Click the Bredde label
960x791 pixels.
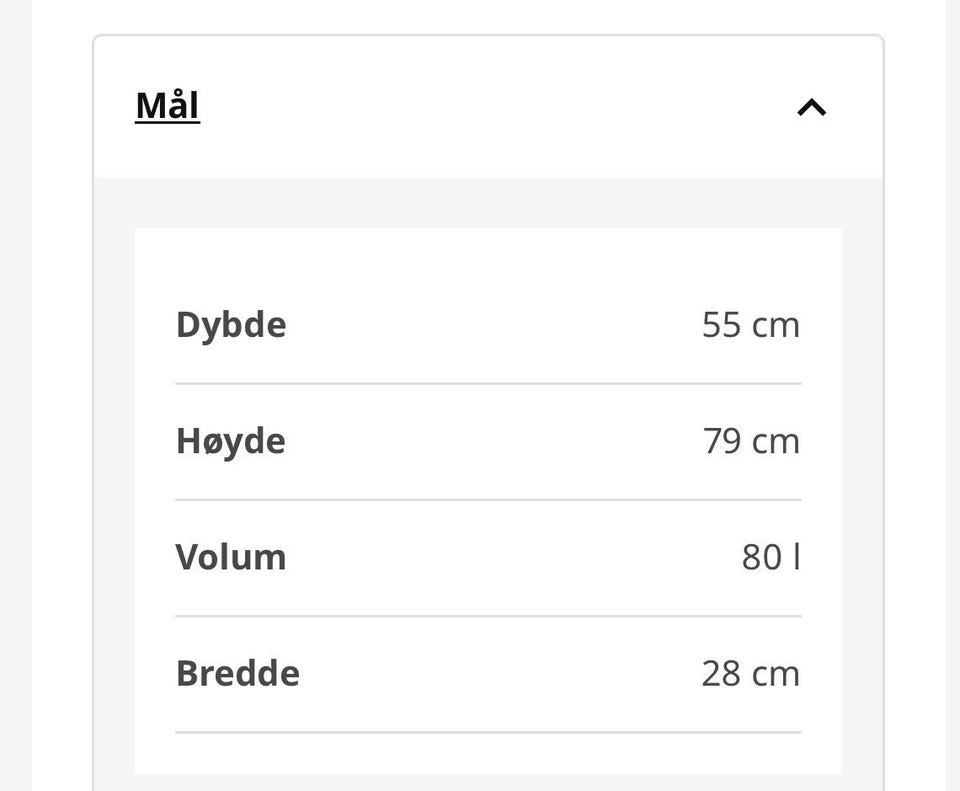point(238,674)
